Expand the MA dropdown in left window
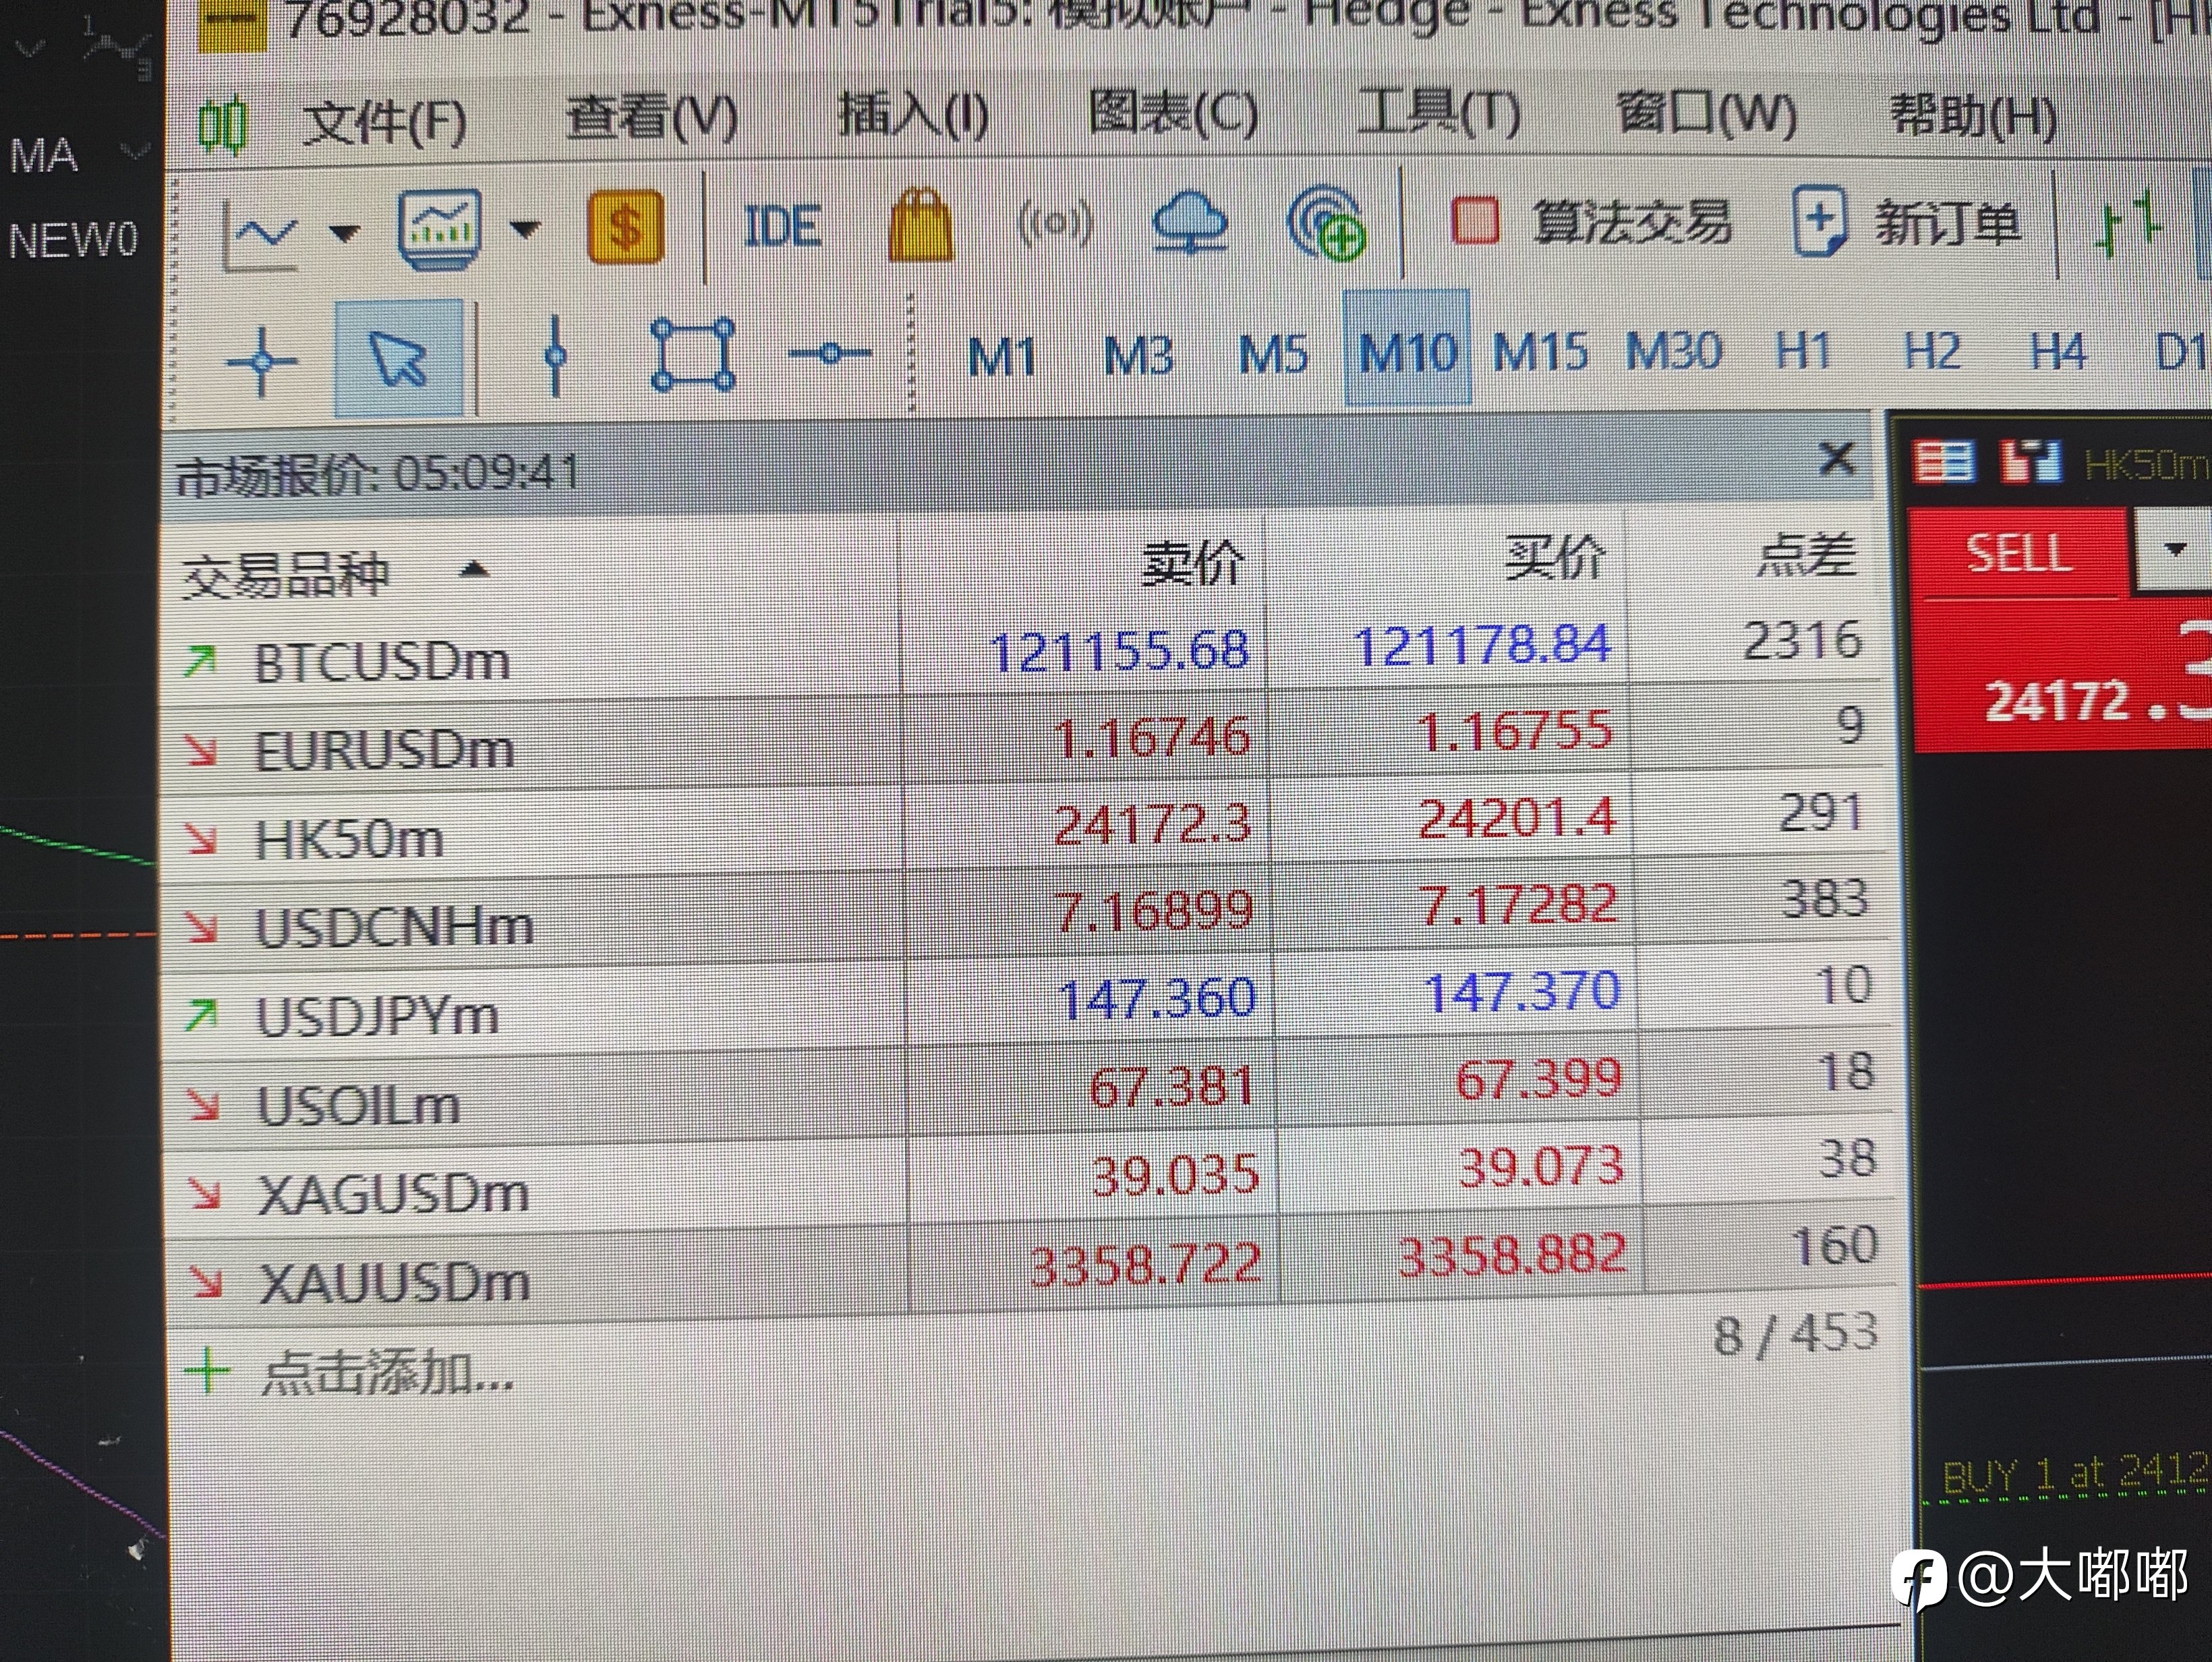This screenshot has width=2212, height=1662. tap(134, 153)
